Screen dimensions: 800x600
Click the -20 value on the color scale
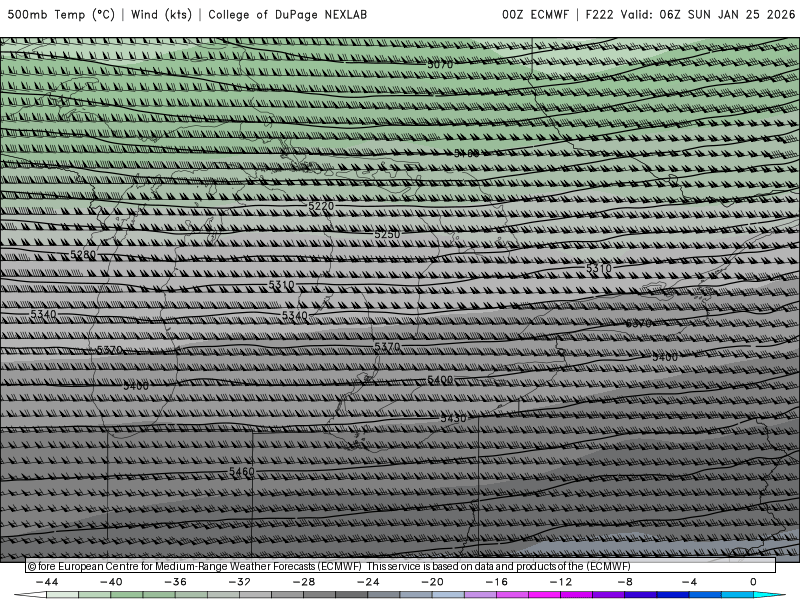point(432,582)
